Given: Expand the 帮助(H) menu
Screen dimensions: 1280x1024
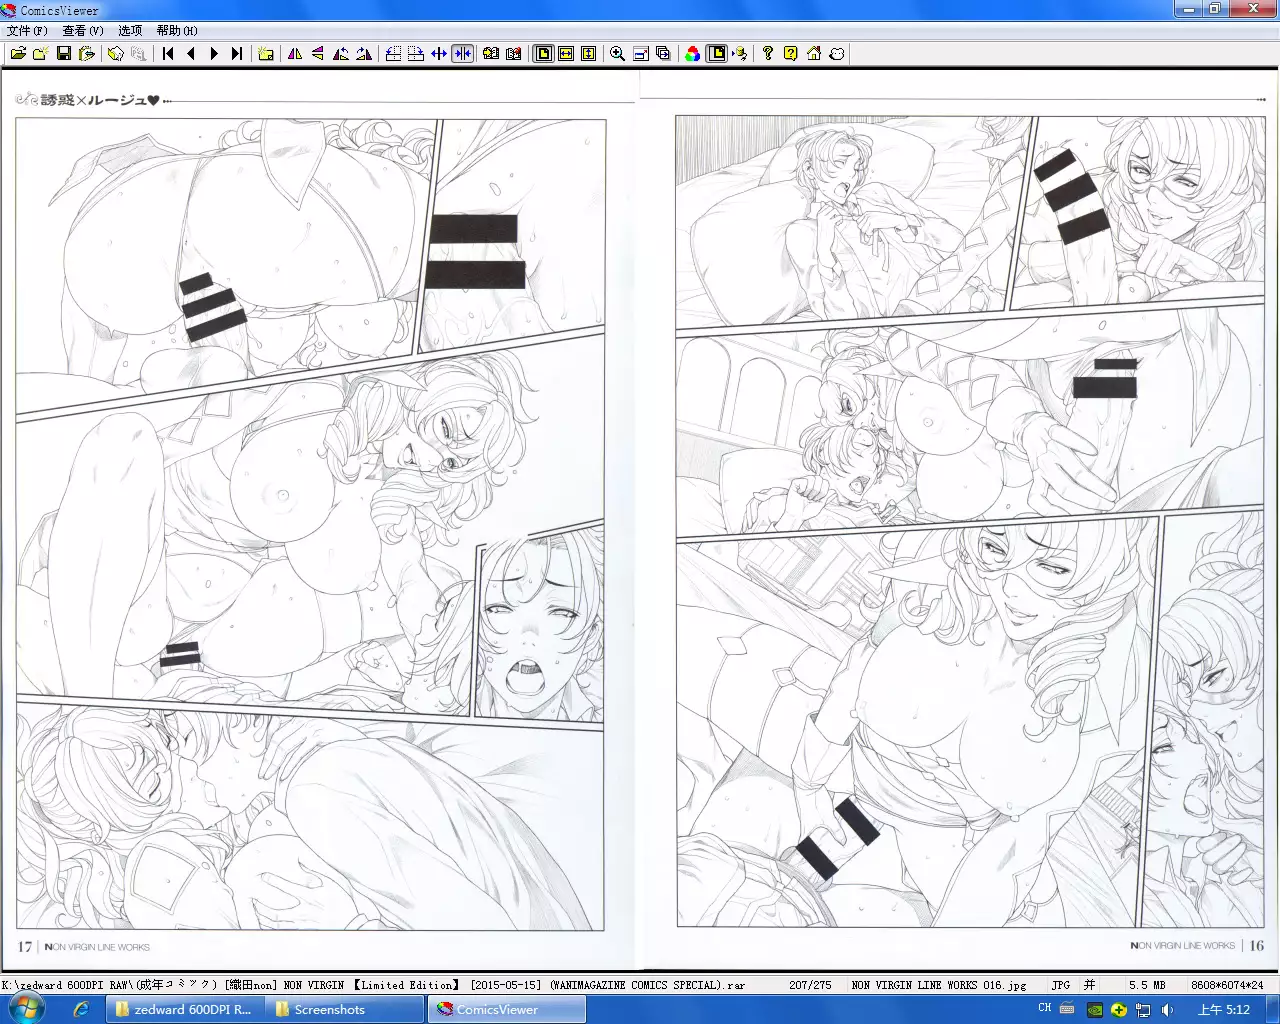Looking at the screenshot, I should tap(177, 31).
